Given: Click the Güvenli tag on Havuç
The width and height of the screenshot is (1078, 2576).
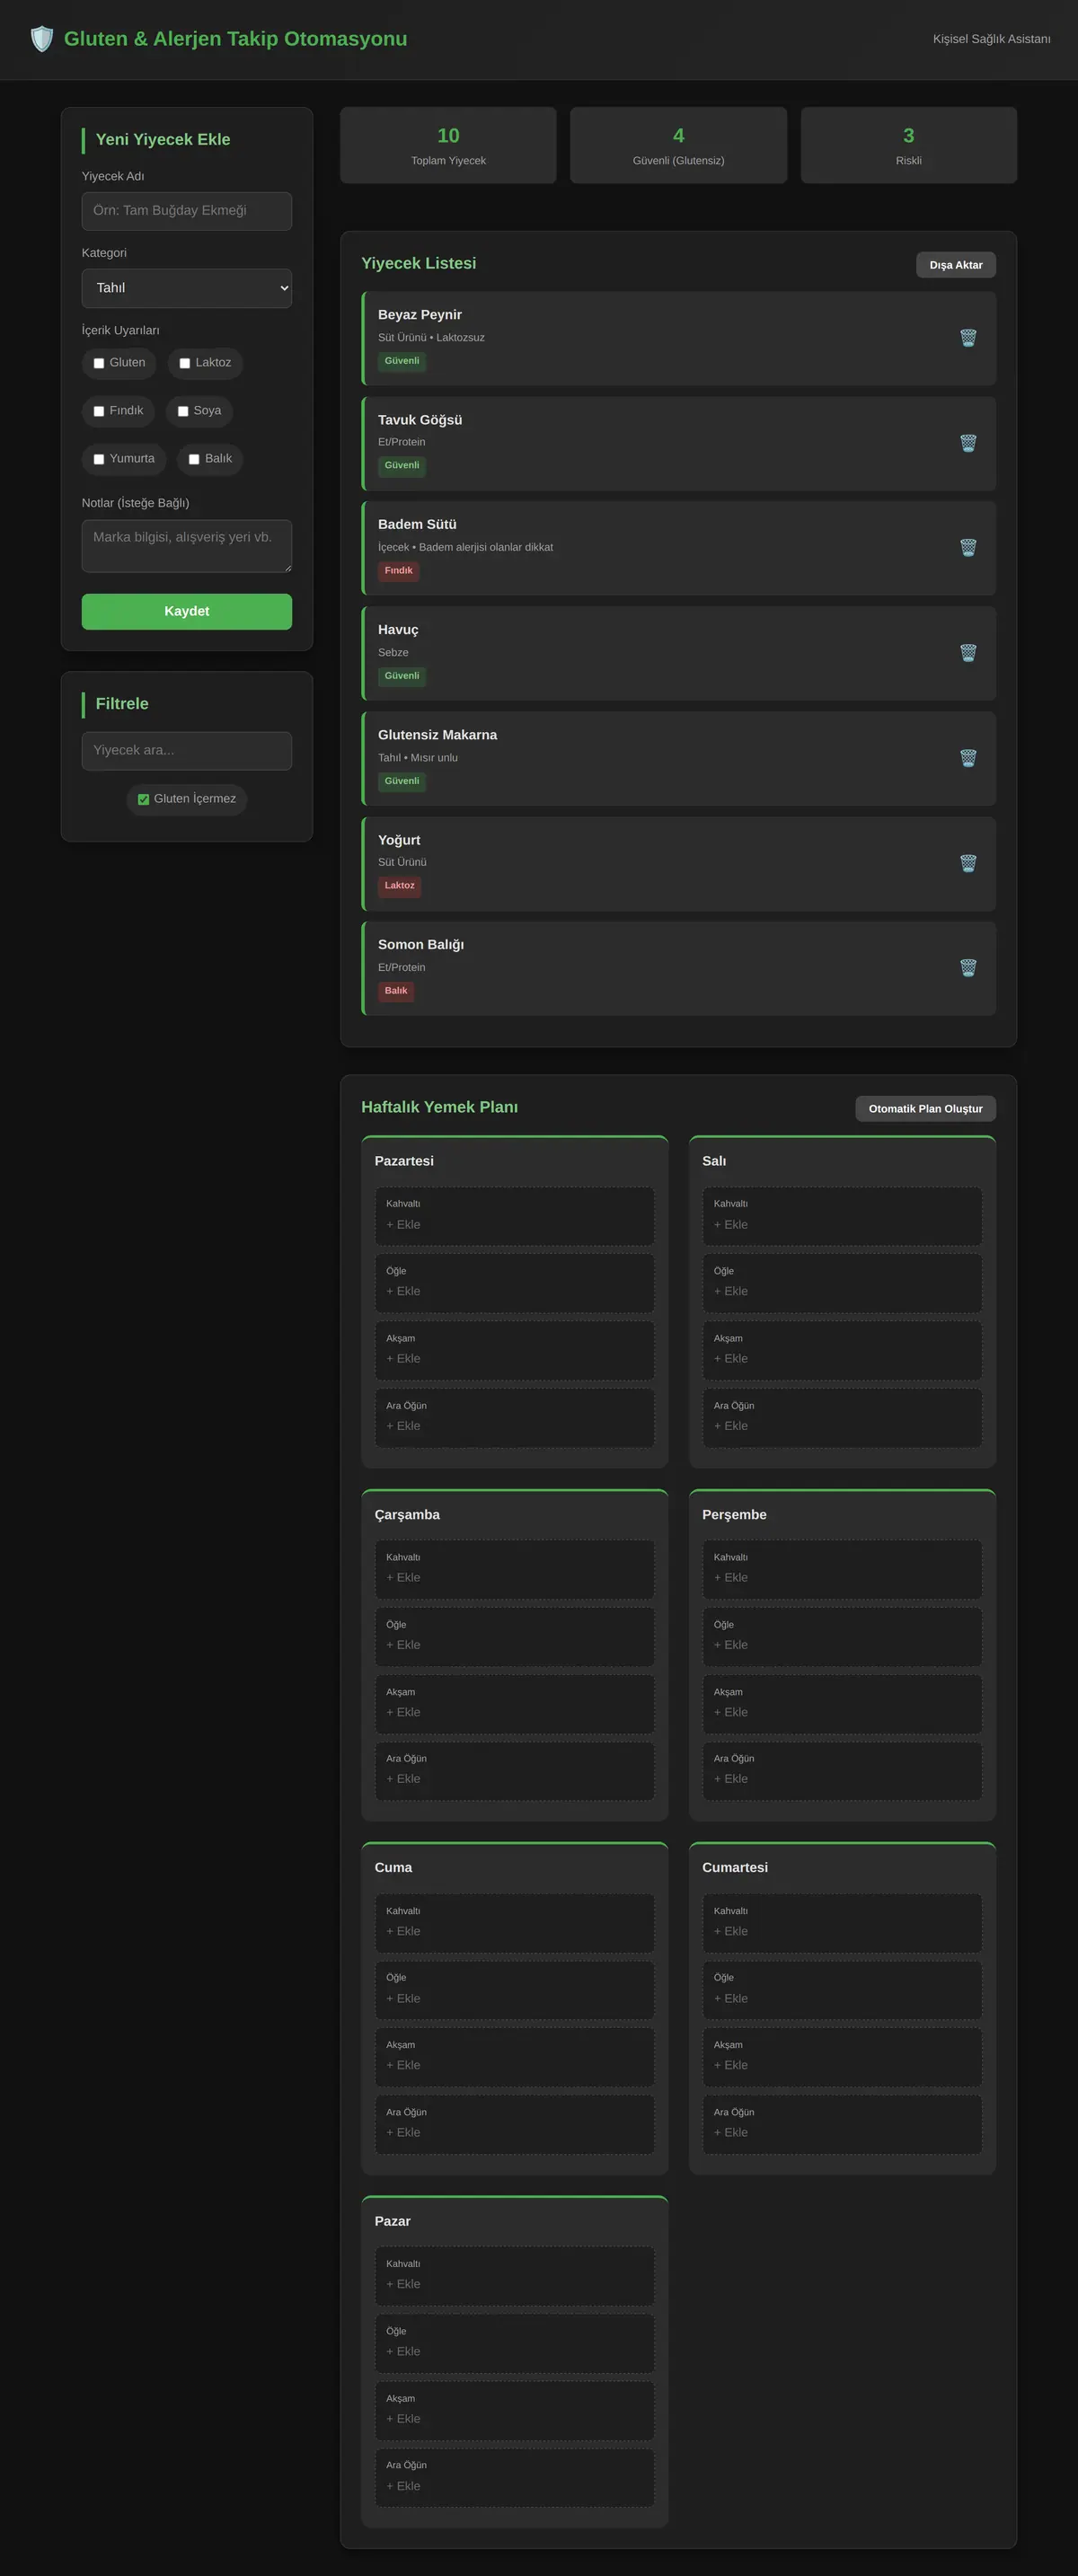Looking at the screenshot, I should click(x=402, y=676).
